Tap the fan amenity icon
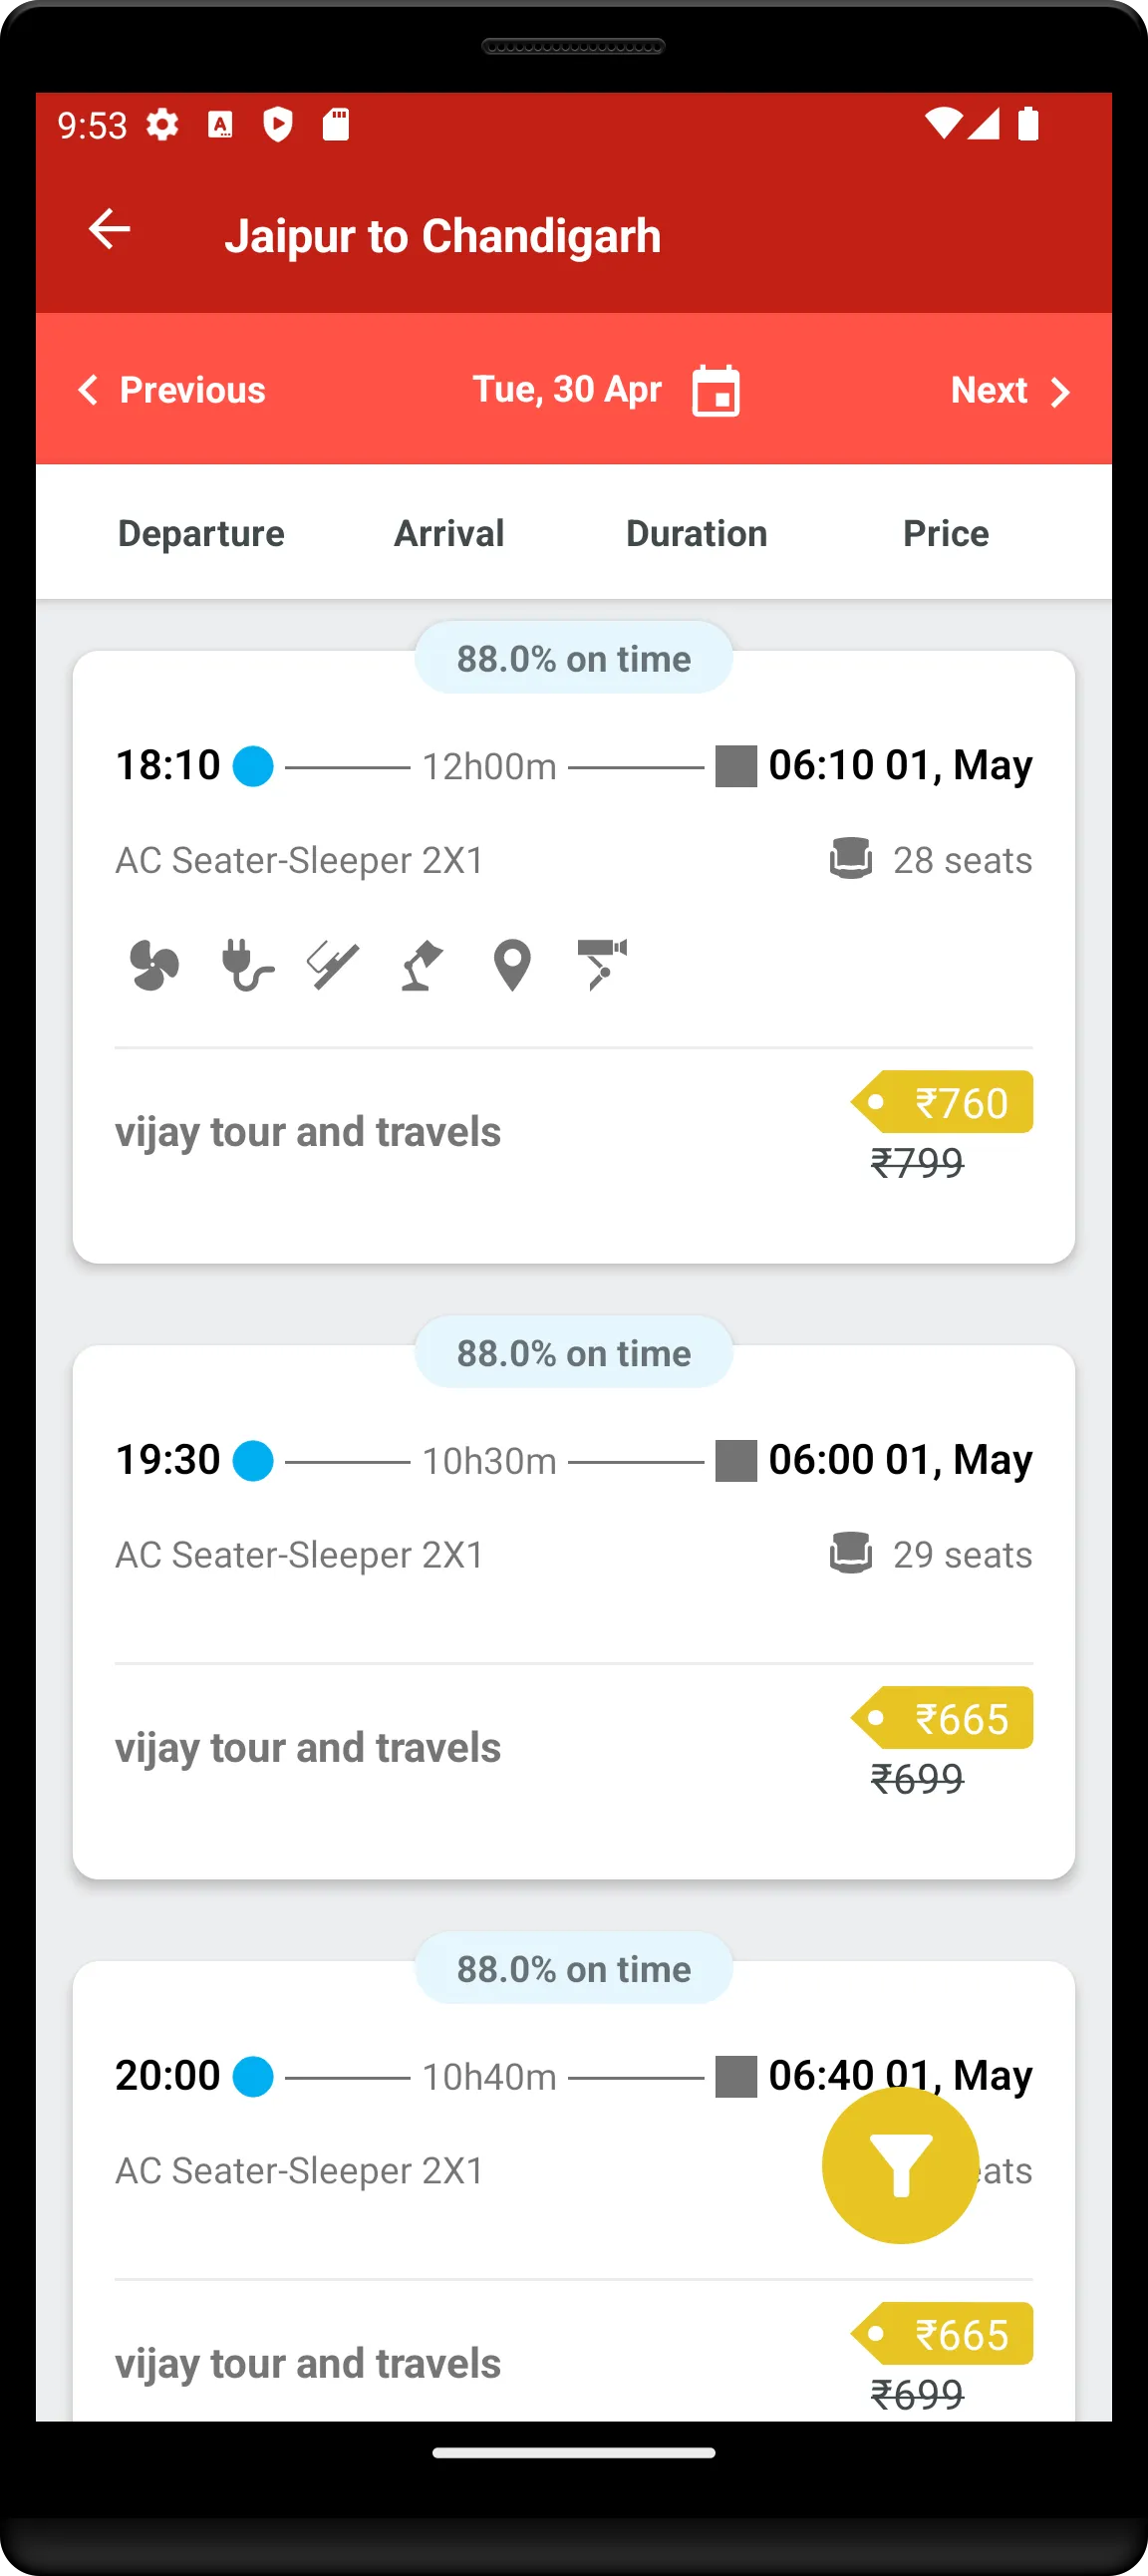This screenshot has height=2576, width=1148. tap(155, 965)
